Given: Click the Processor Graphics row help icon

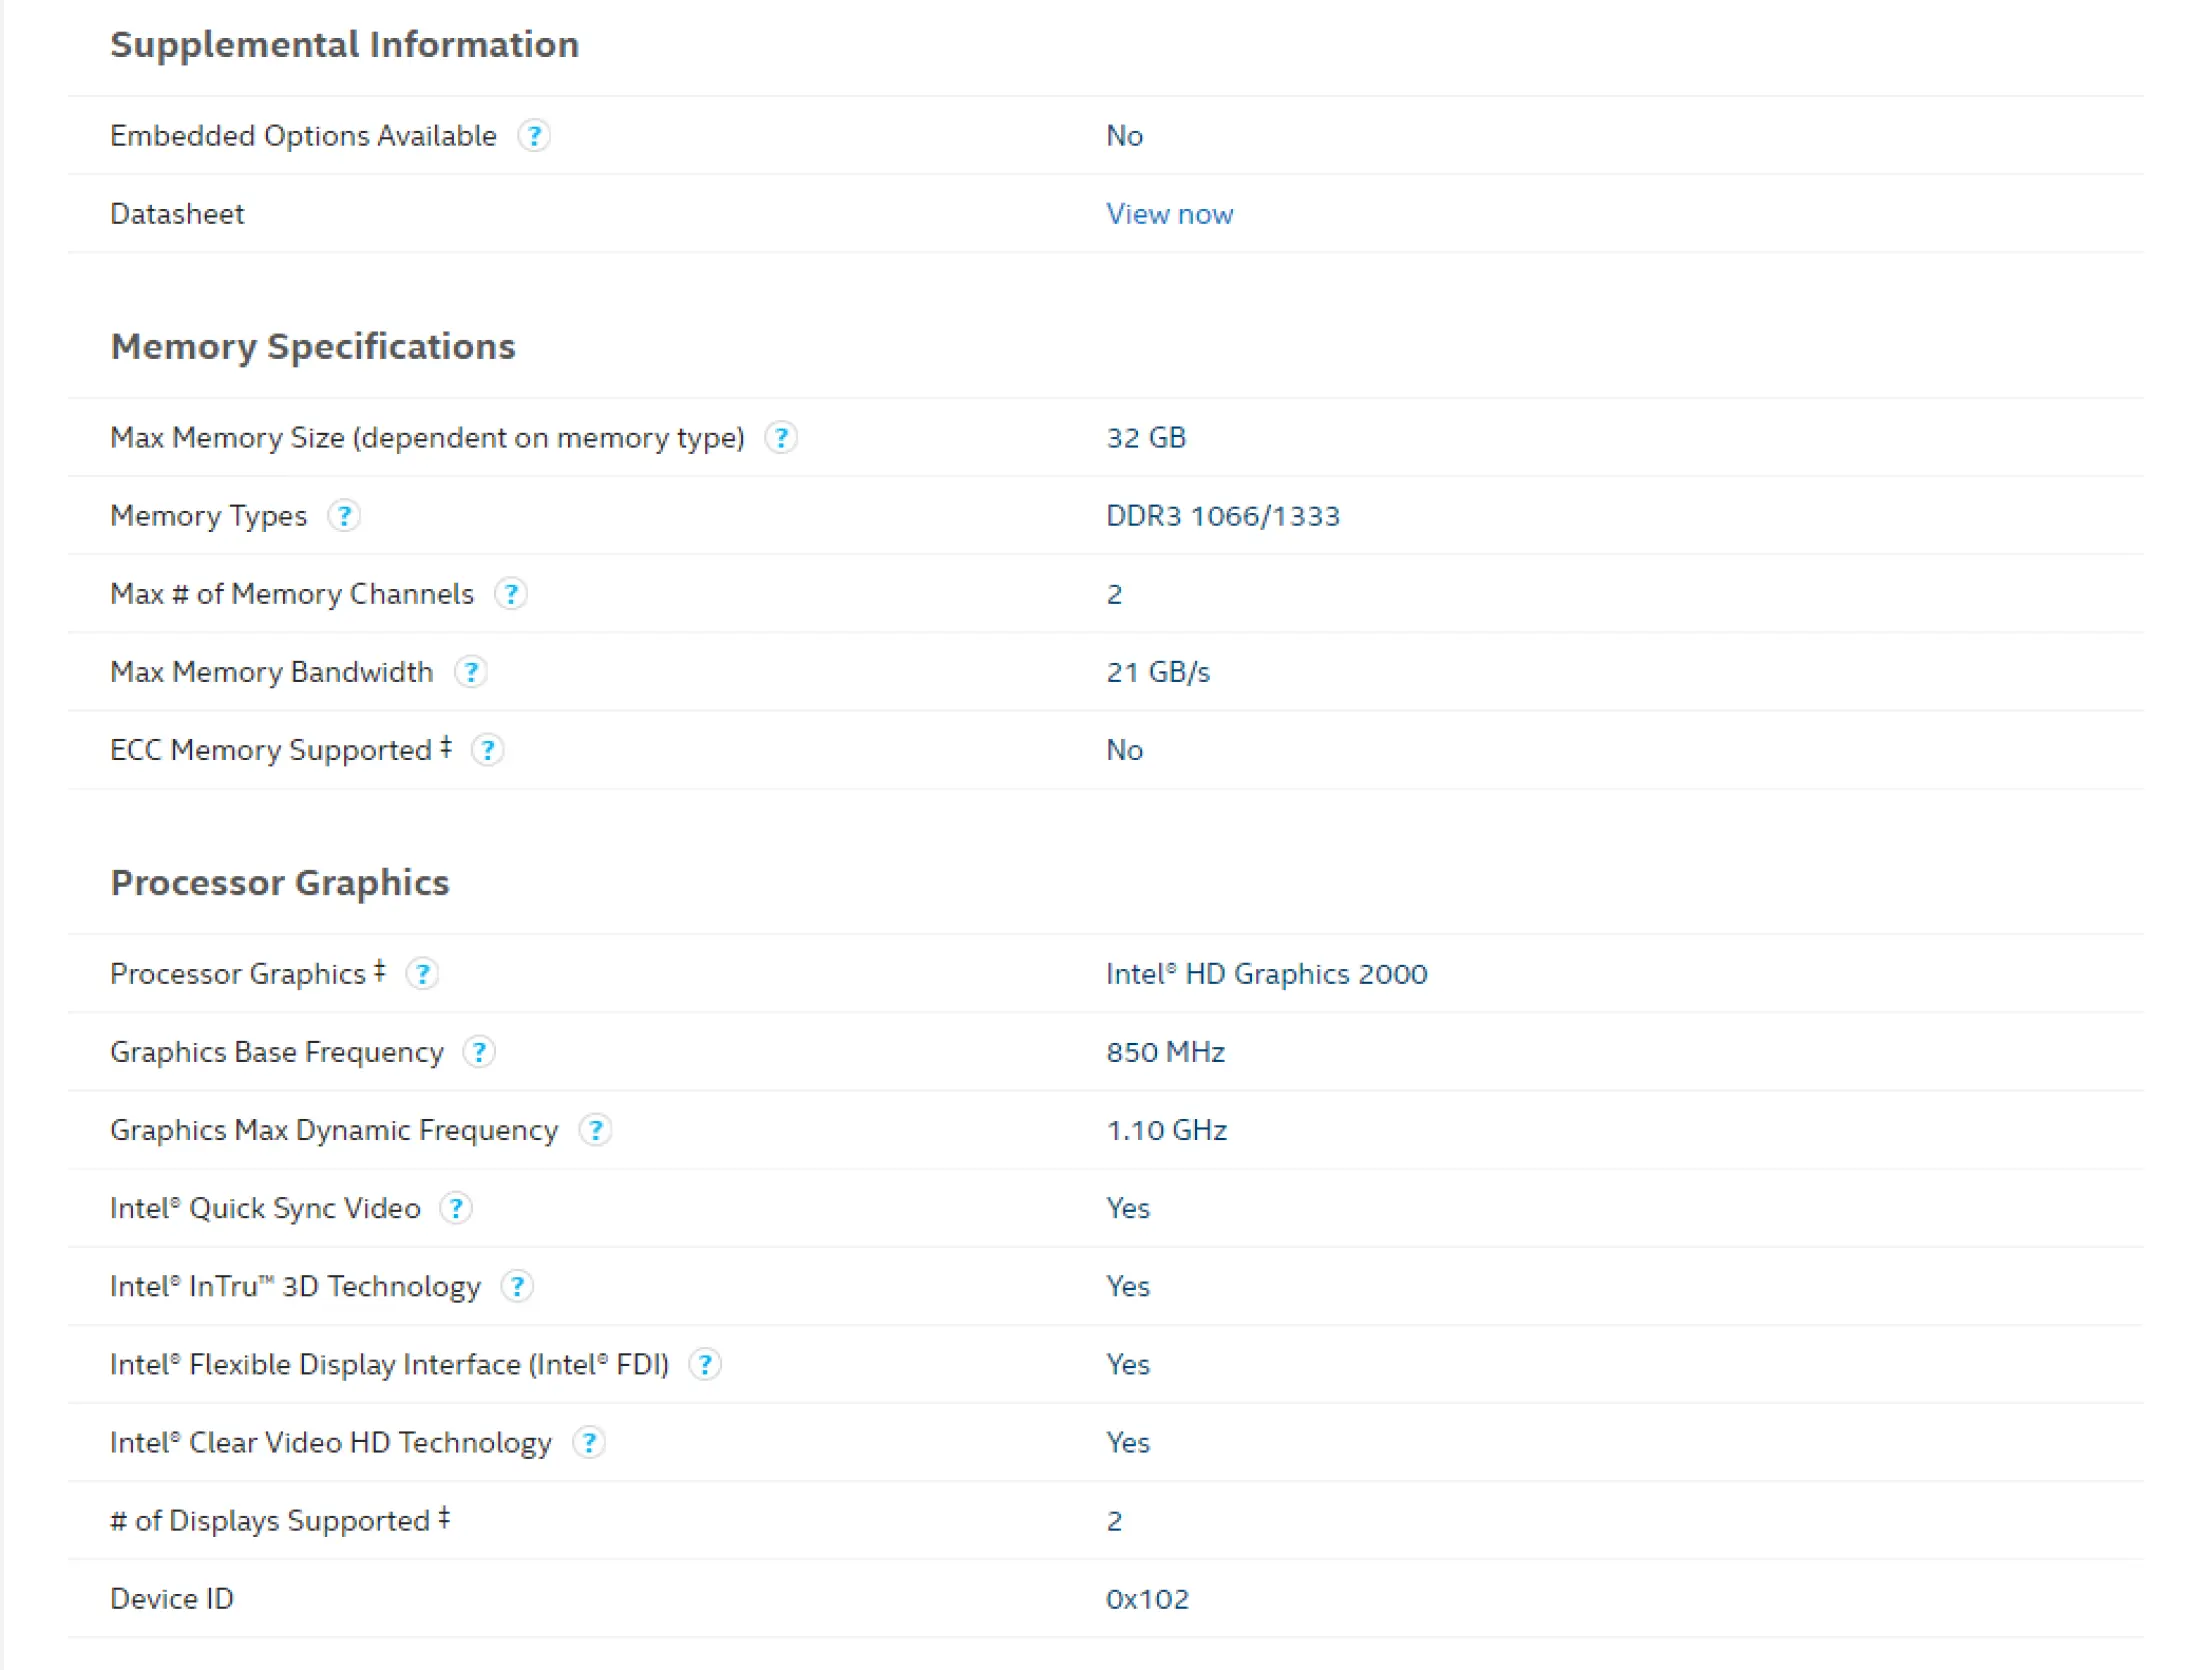Looking at the screenshot, I should click(x=422, y=973).
